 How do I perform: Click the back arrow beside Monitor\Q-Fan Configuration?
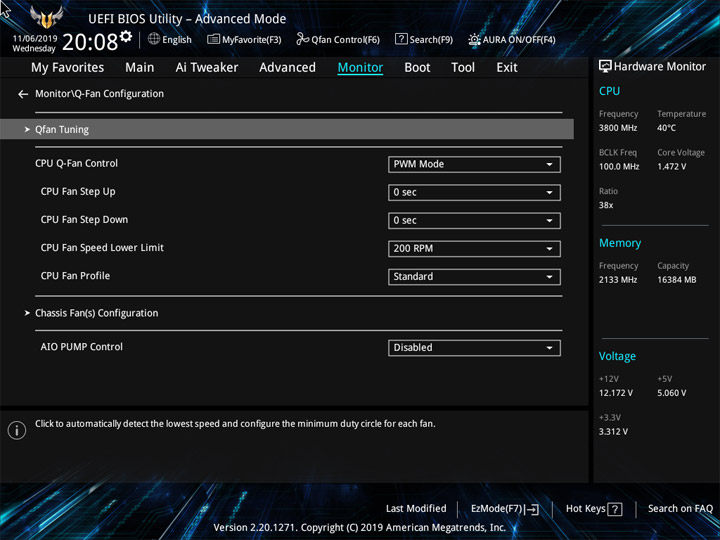click(23, 94)
